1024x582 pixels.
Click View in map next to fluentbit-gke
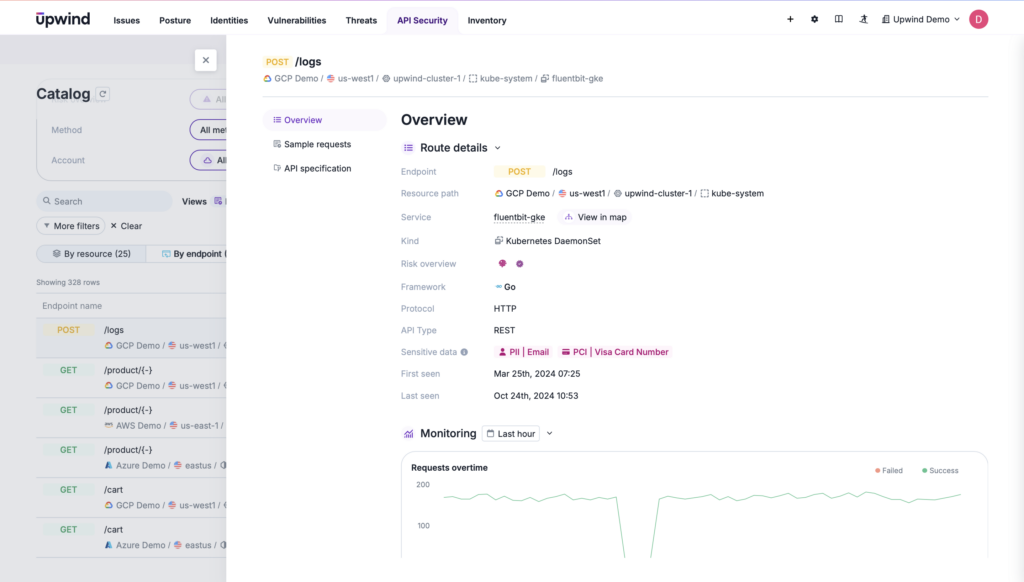coord(595,216)
